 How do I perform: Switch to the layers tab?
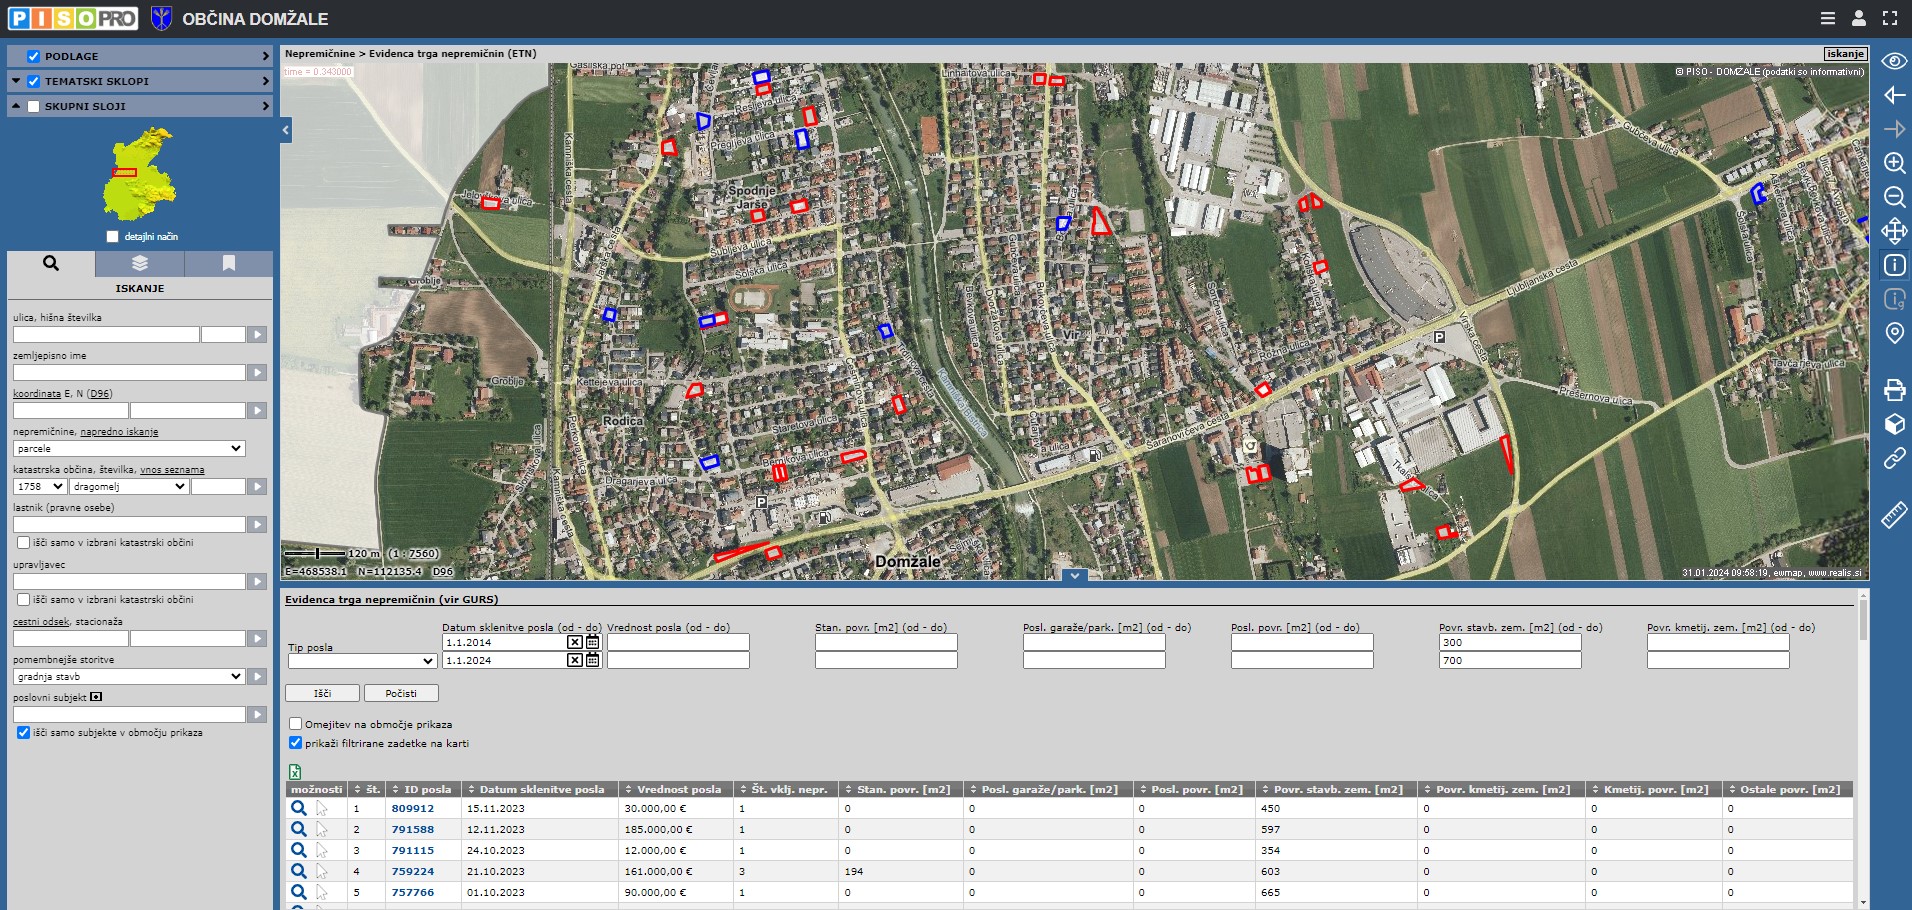click(140, 263)
